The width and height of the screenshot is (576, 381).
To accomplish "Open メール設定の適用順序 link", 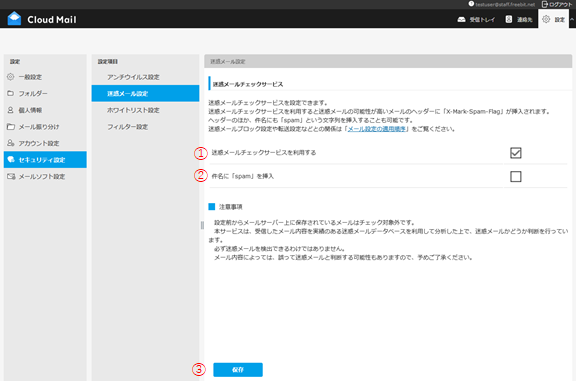I will point(377,129).
